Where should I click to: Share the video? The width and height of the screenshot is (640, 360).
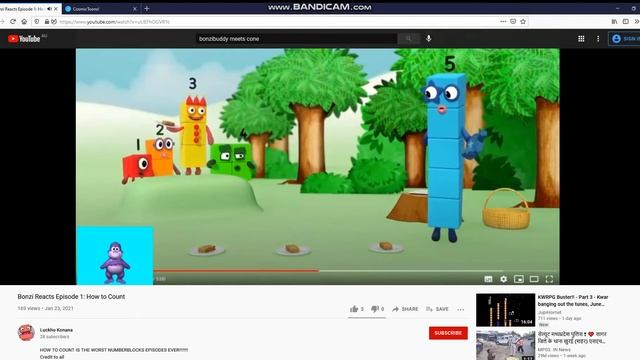point(405,309)
